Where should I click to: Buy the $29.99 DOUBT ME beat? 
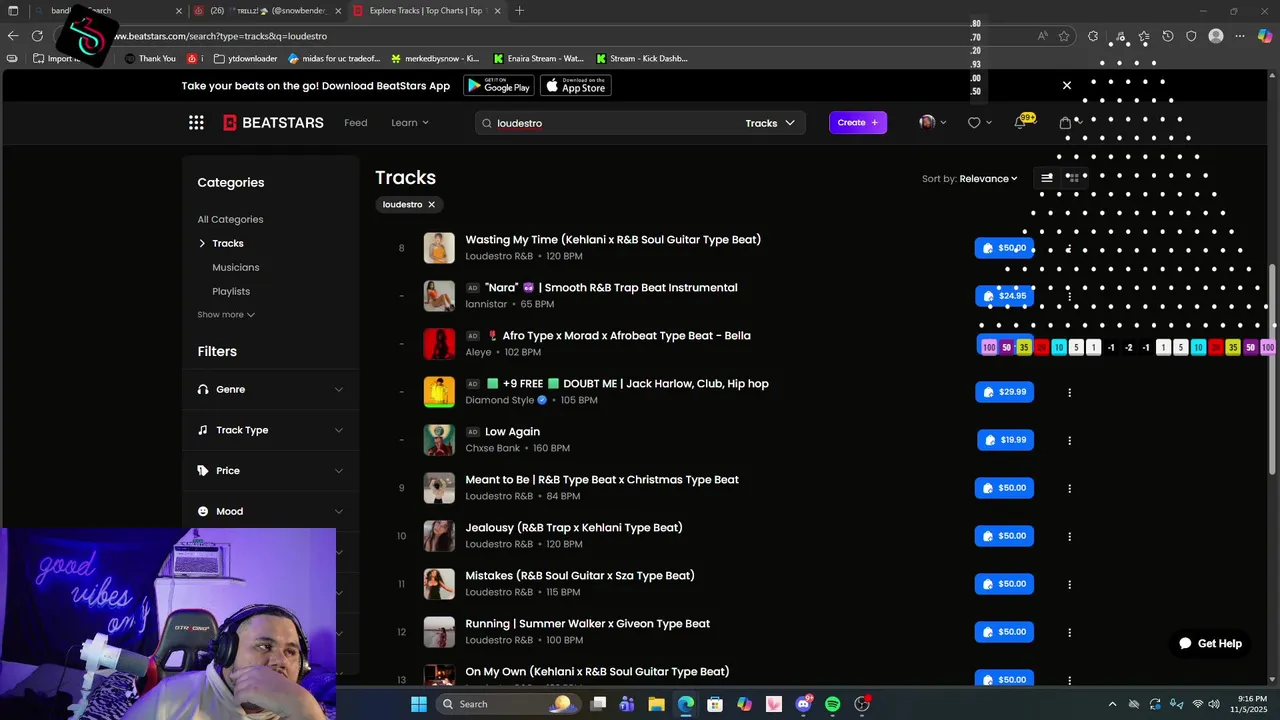coord(1004,392)
